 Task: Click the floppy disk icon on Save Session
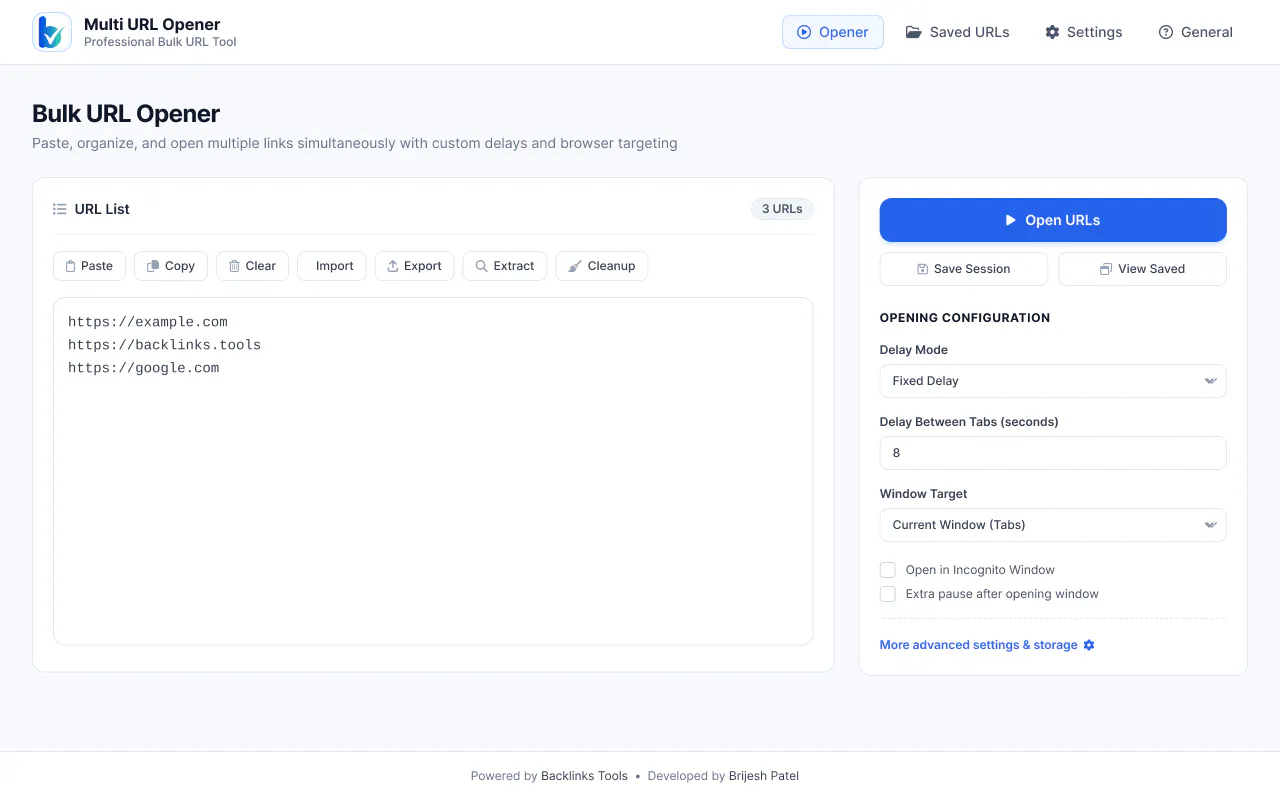coord(923,269)
